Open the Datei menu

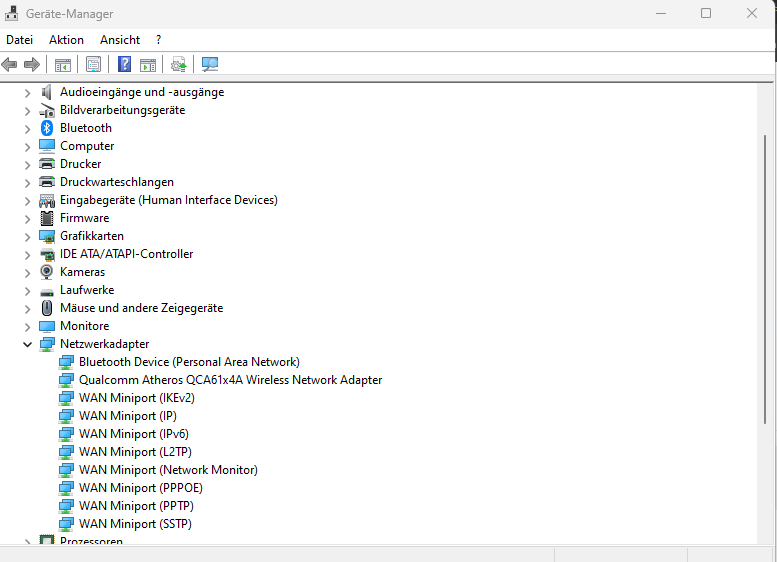[19, 40]
